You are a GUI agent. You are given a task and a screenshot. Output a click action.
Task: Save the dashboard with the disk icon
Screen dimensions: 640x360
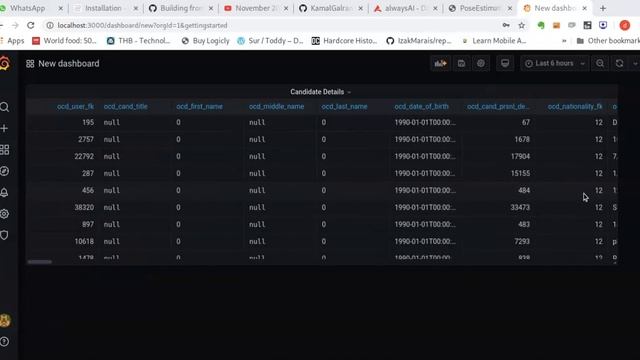click(x=461, y=64)
